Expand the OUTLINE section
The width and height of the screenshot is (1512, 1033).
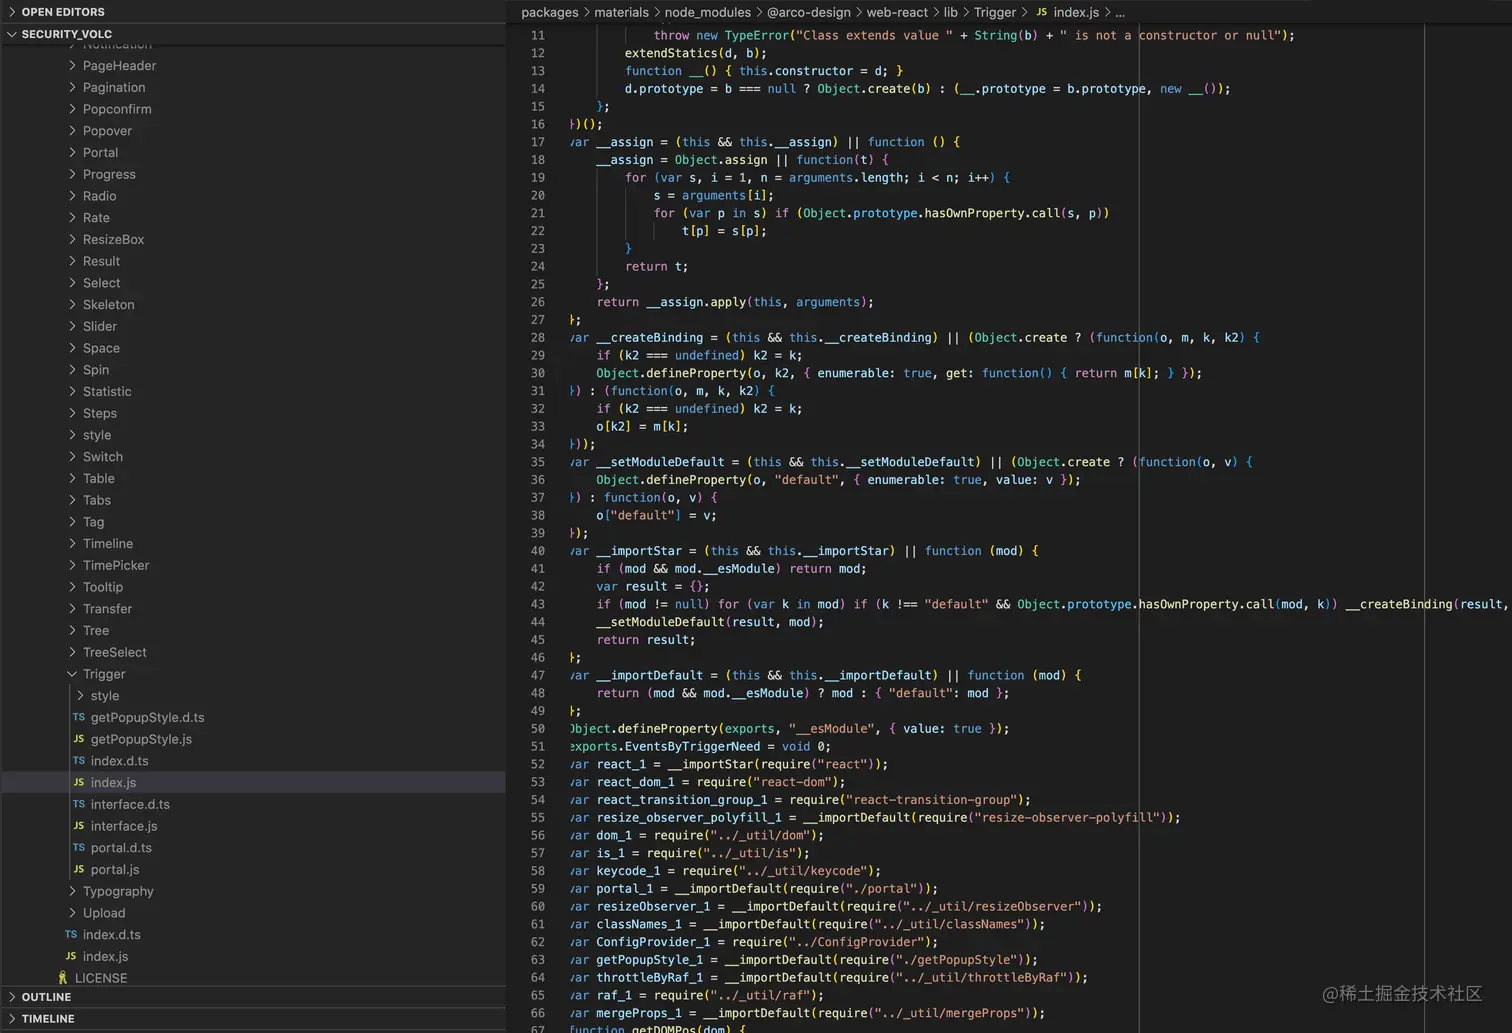pyautogui.click(x=12, y=997)
